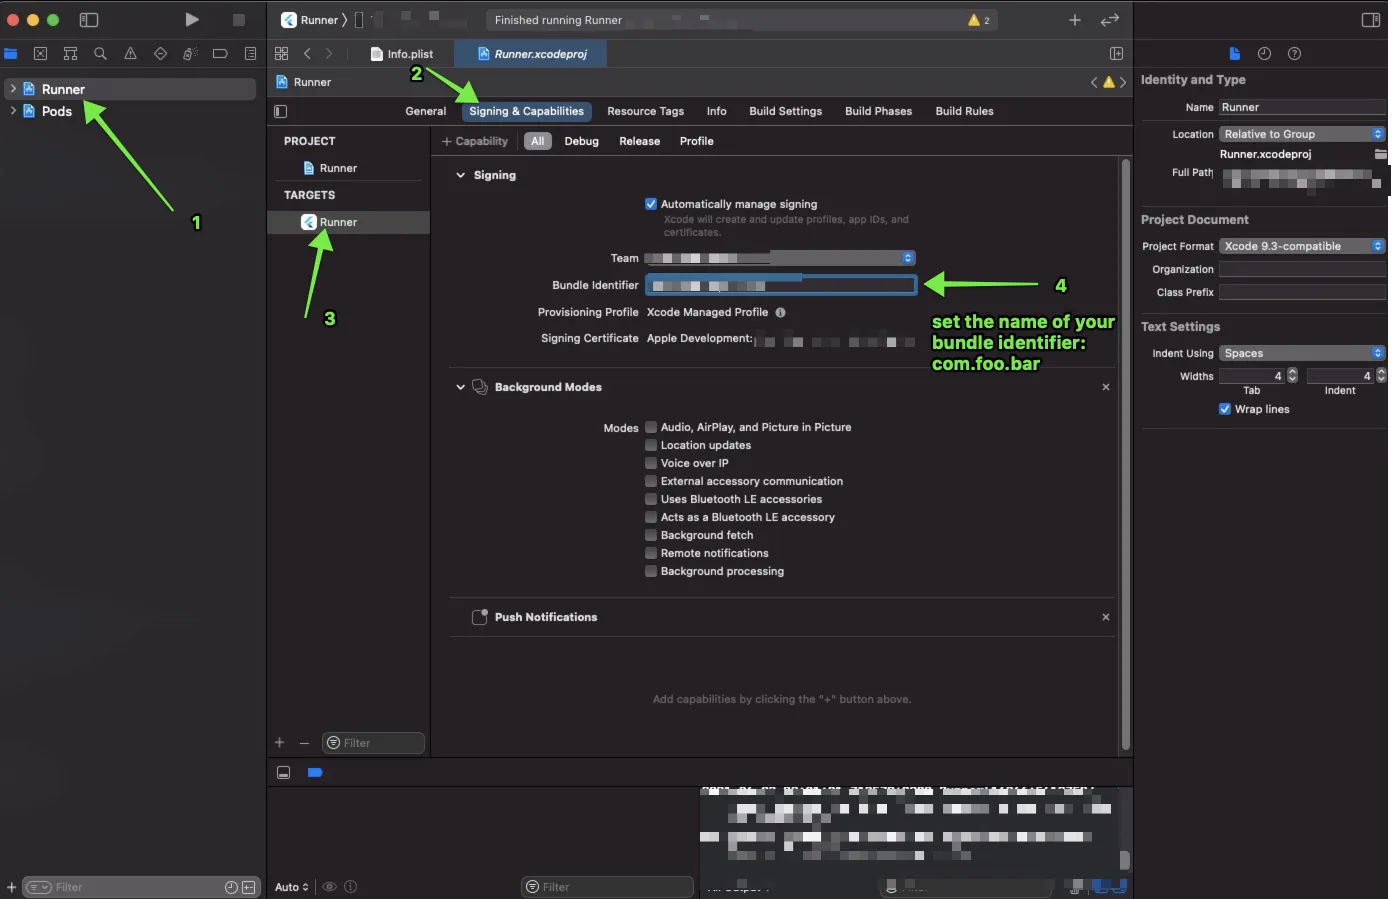Switch to the Build Settings tab
The height and width of the screenshot is (899, 1400).
click(x=786, y=111)
